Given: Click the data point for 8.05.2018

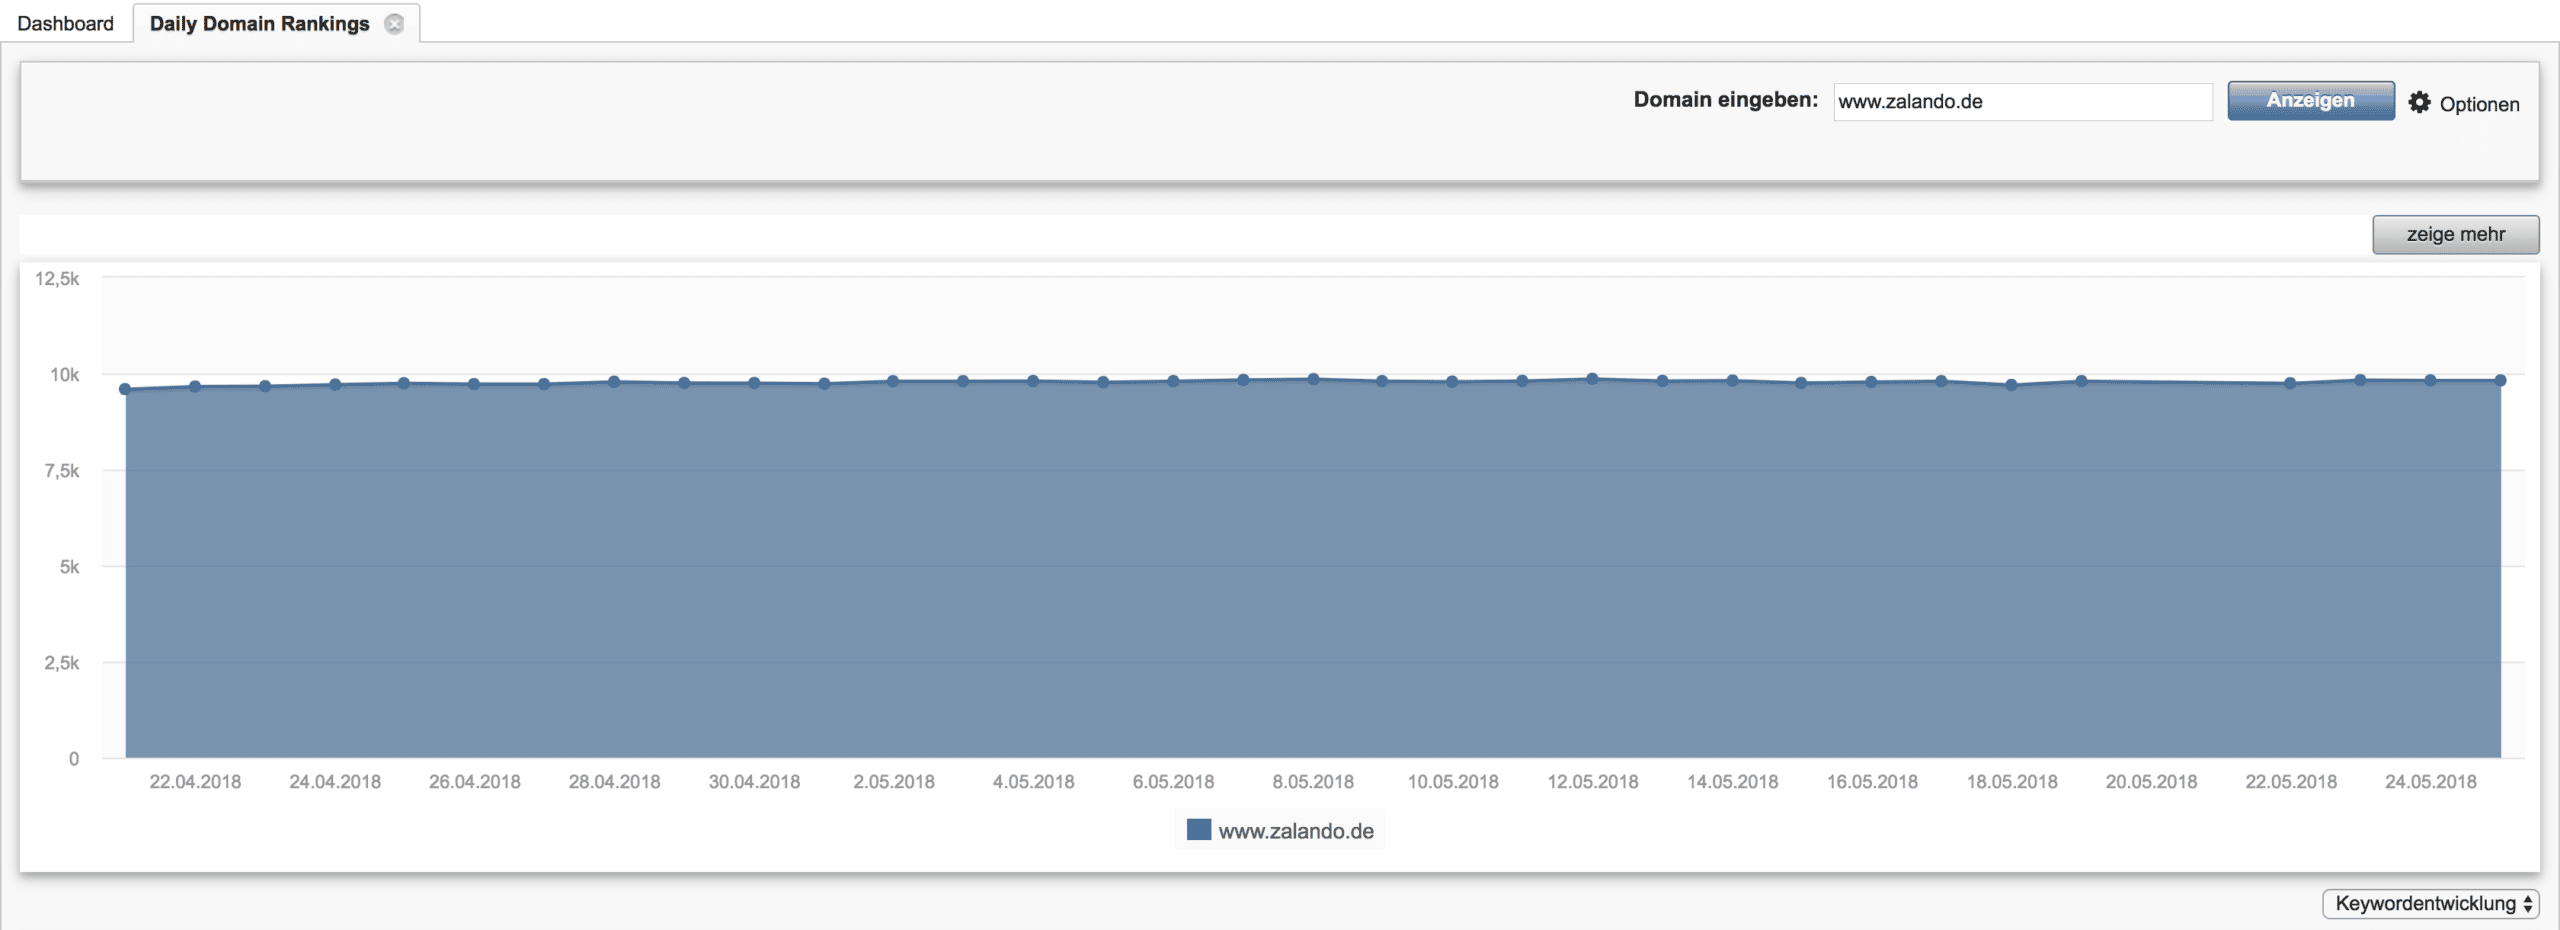Looking at the screenshot, I should [x=1313, y=379].
